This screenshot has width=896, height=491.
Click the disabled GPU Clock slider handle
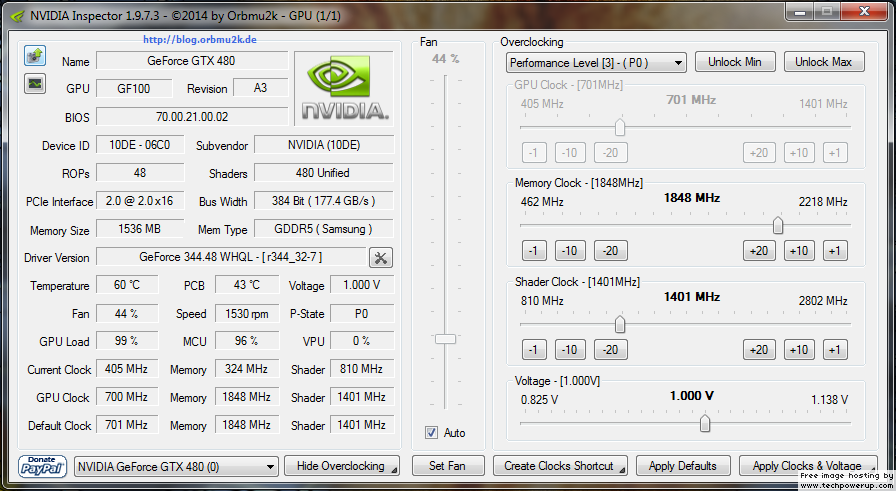[x=620, y=127]
